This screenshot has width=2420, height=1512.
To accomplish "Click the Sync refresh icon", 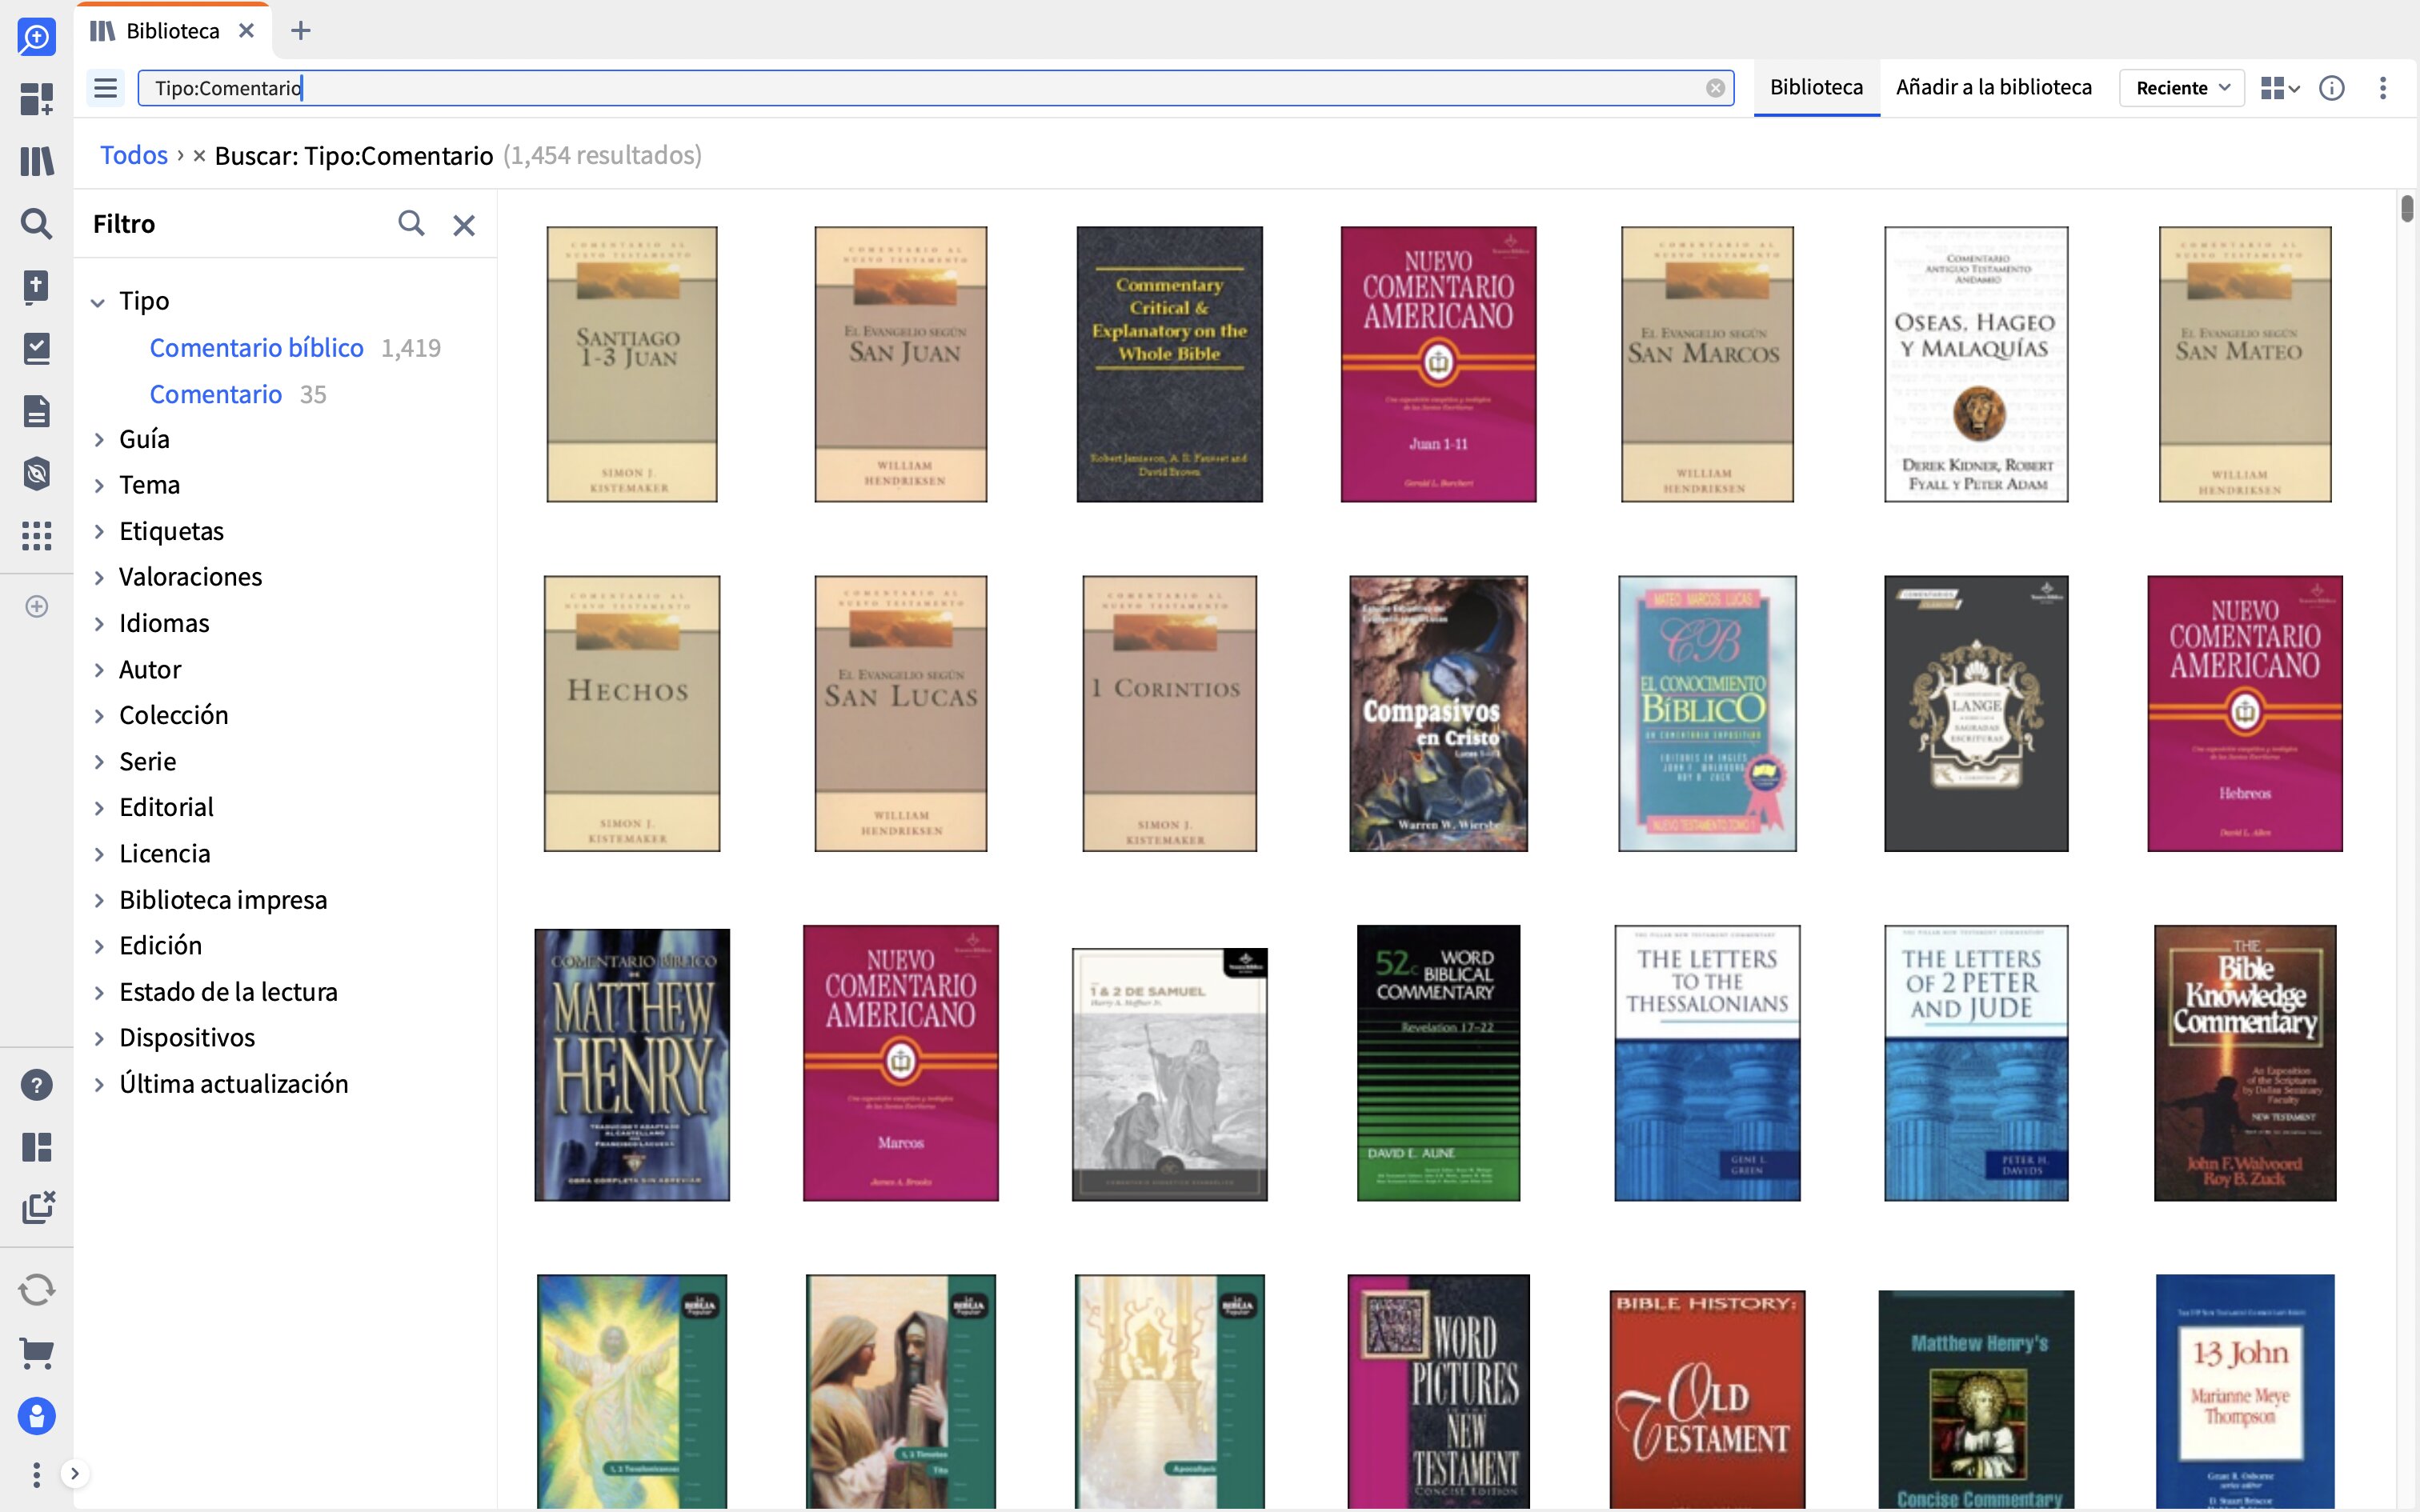I will (36, 1290).
